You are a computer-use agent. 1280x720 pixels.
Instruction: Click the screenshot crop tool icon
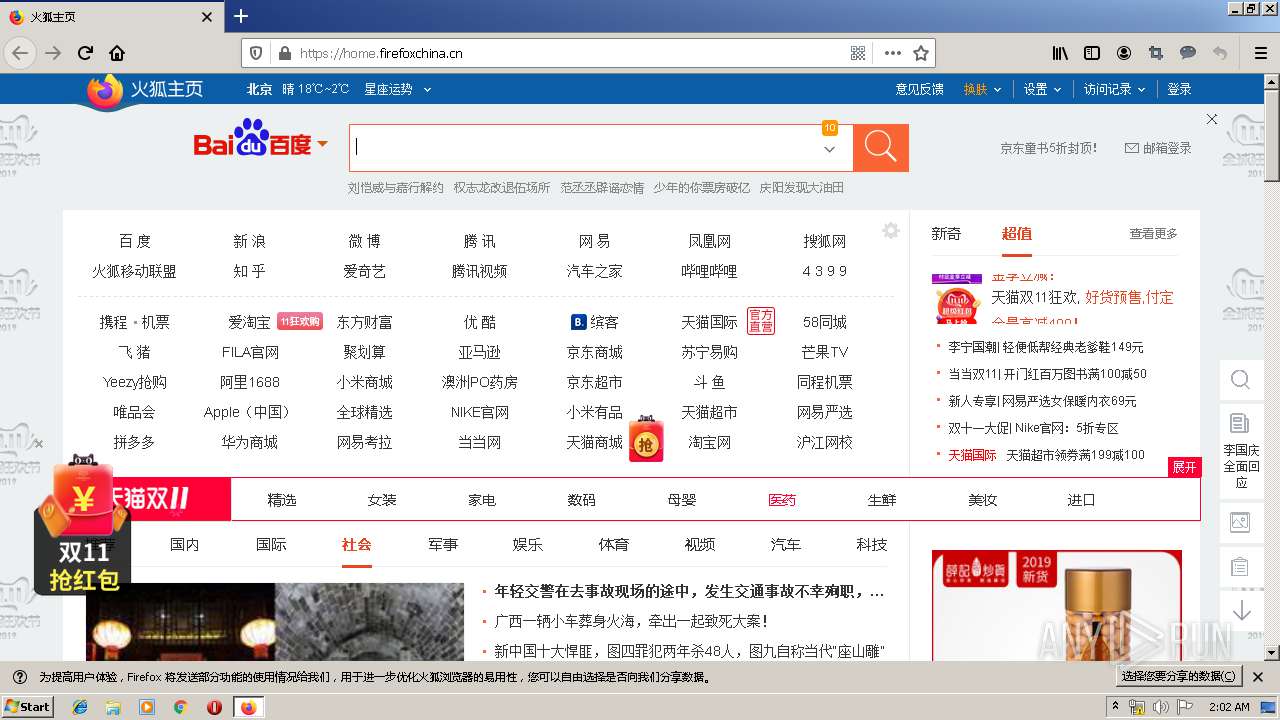click(1156, 53)
